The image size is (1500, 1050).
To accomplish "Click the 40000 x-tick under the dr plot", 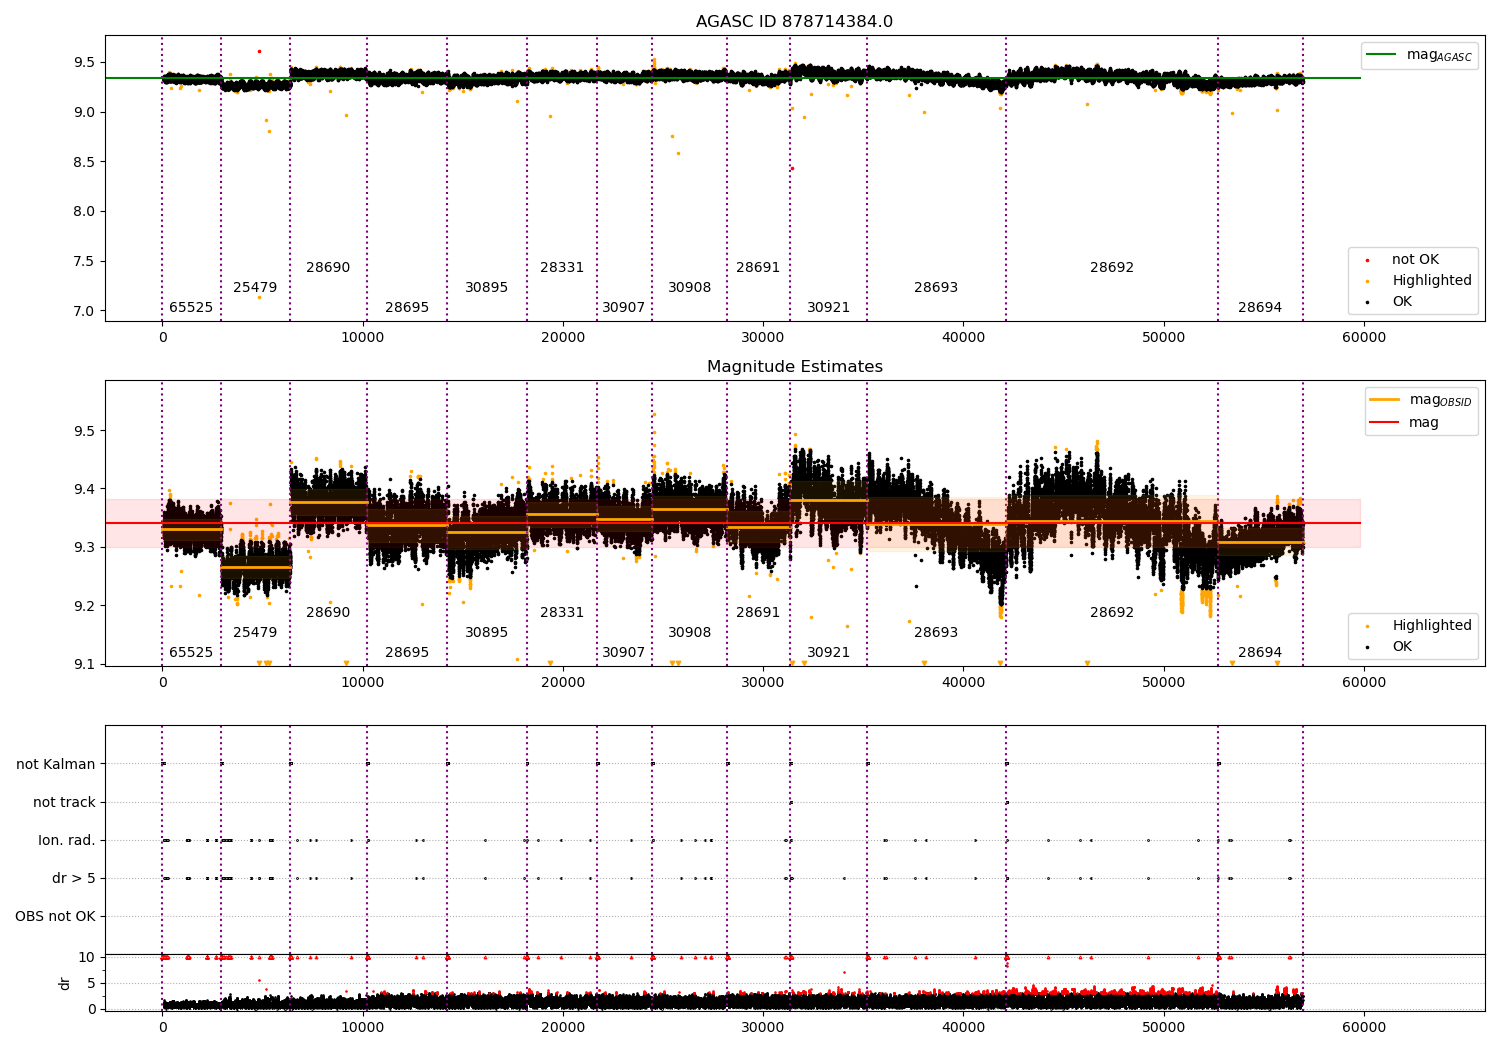I will (x=963, y=1028).
